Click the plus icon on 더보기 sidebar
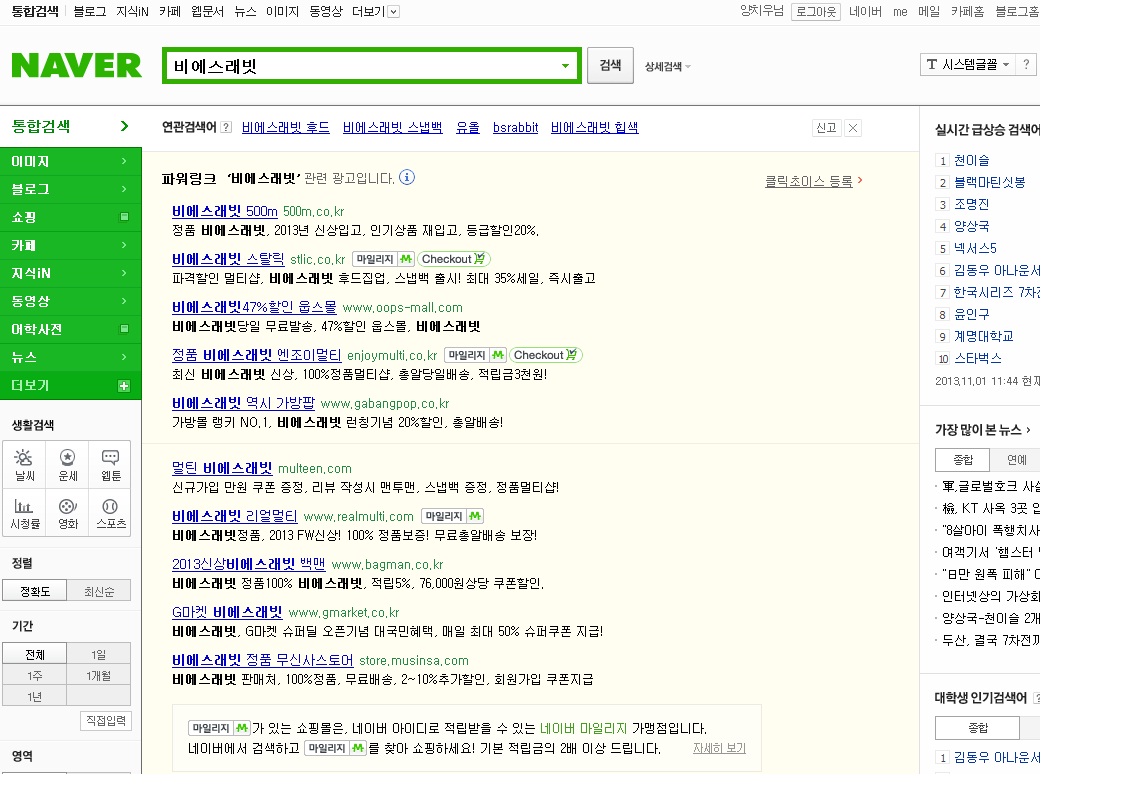This screenshot has height=794, width=1123. (124, 386)
